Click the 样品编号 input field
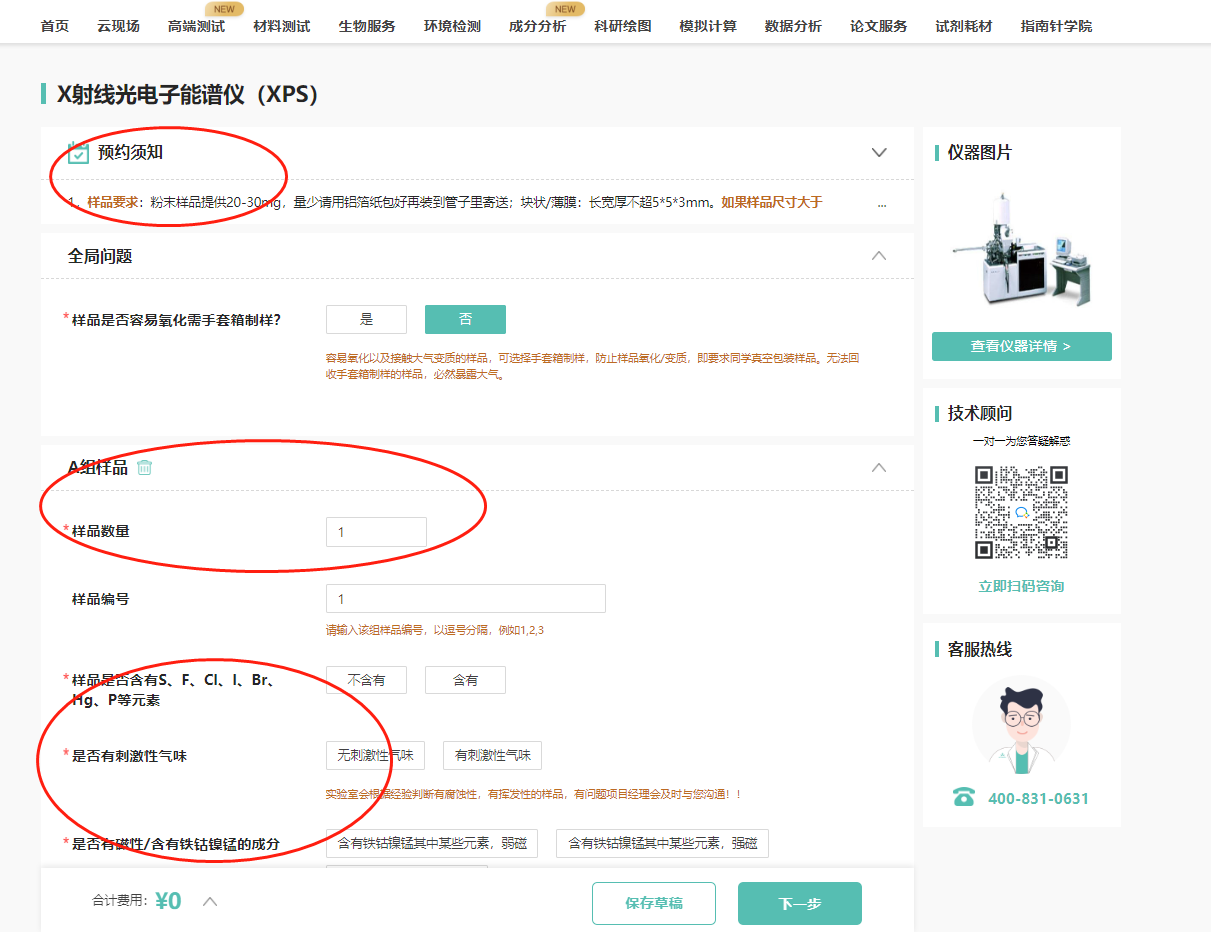This screenshot has height=932, width=1211. pyautogui.click(x=465, y=598)
